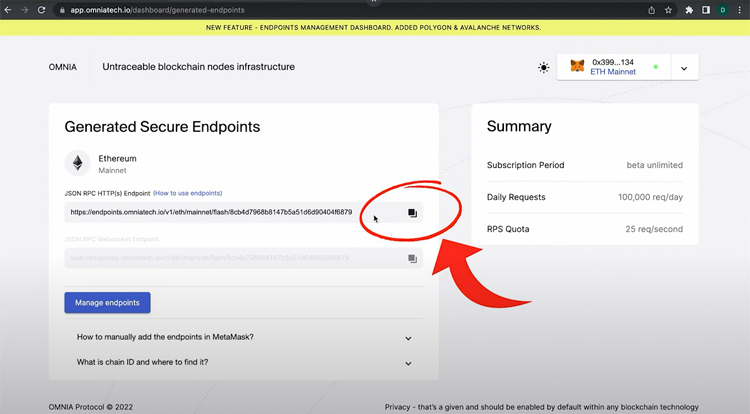Click wallet address 0x399...134

tap(613, 62)
